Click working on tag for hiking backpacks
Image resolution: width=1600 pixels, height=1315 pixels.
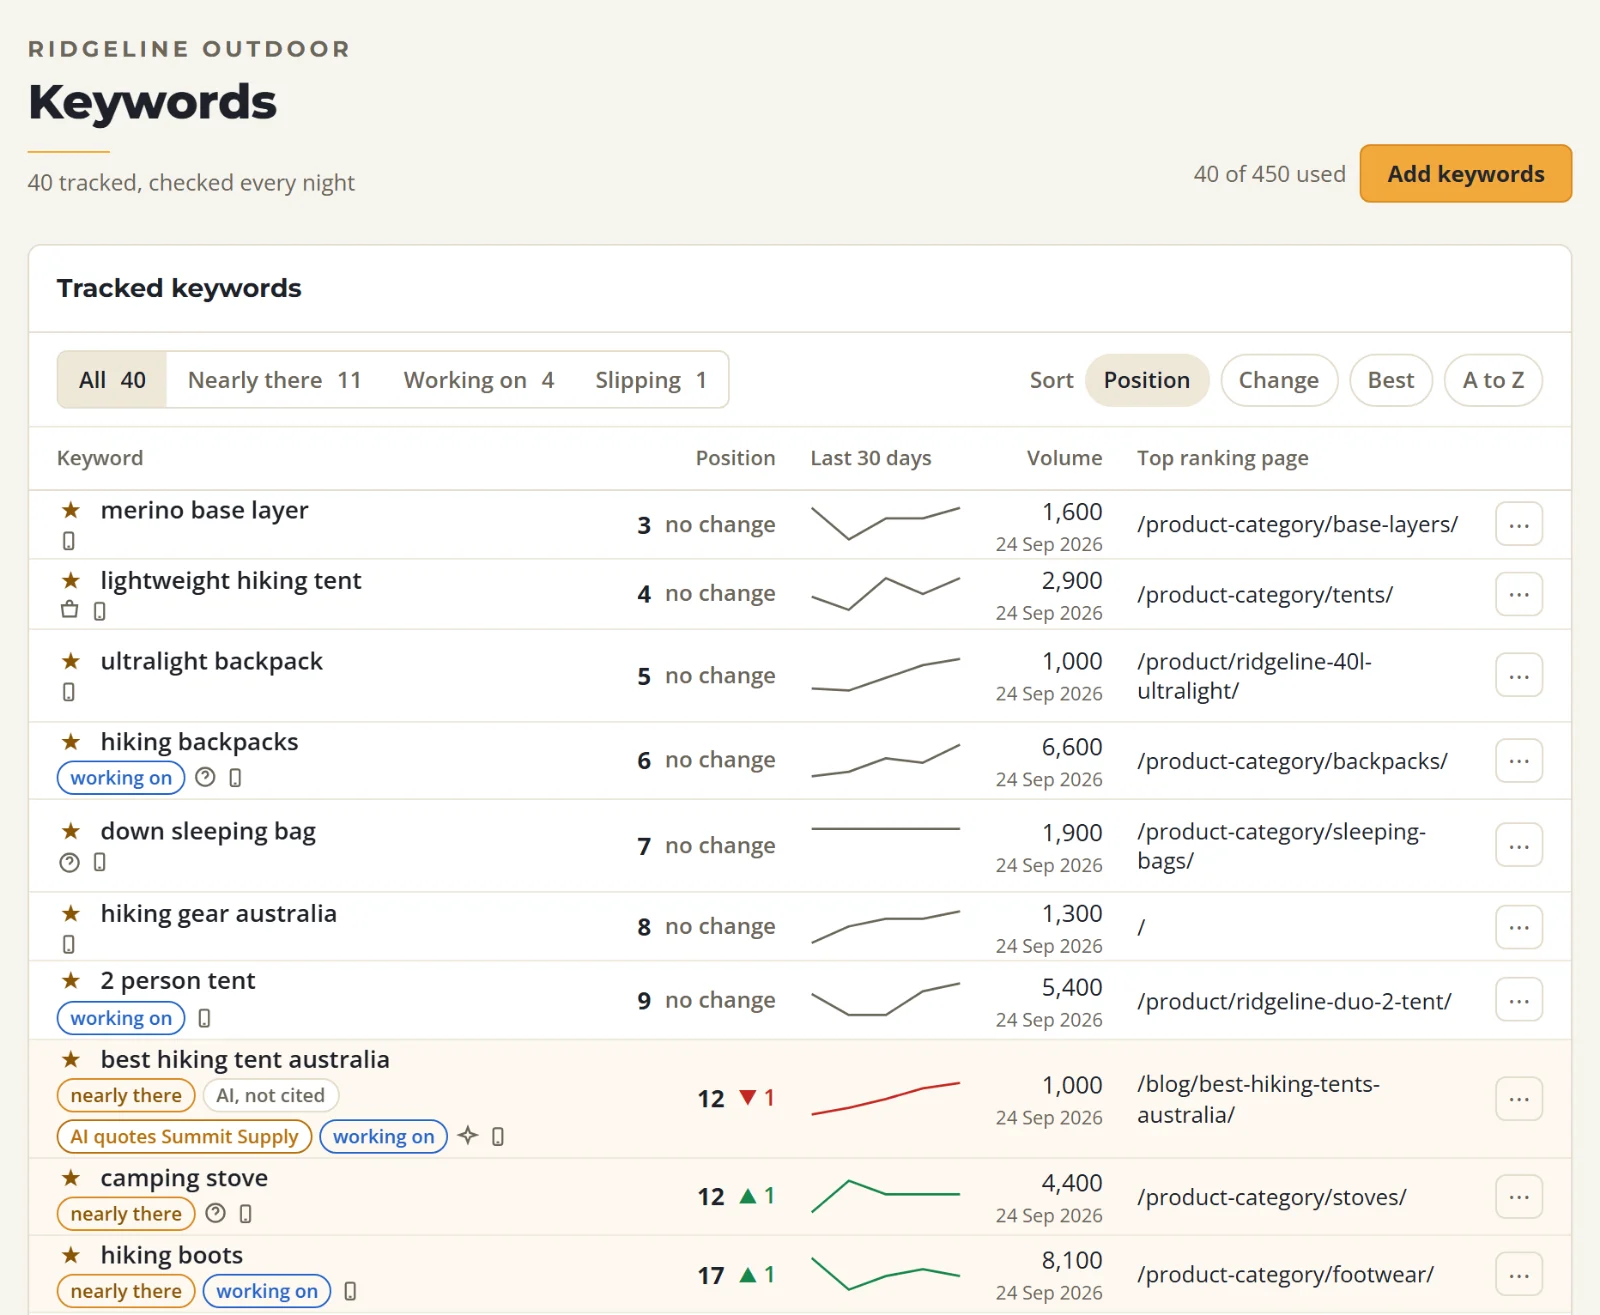tap(121, 778)
